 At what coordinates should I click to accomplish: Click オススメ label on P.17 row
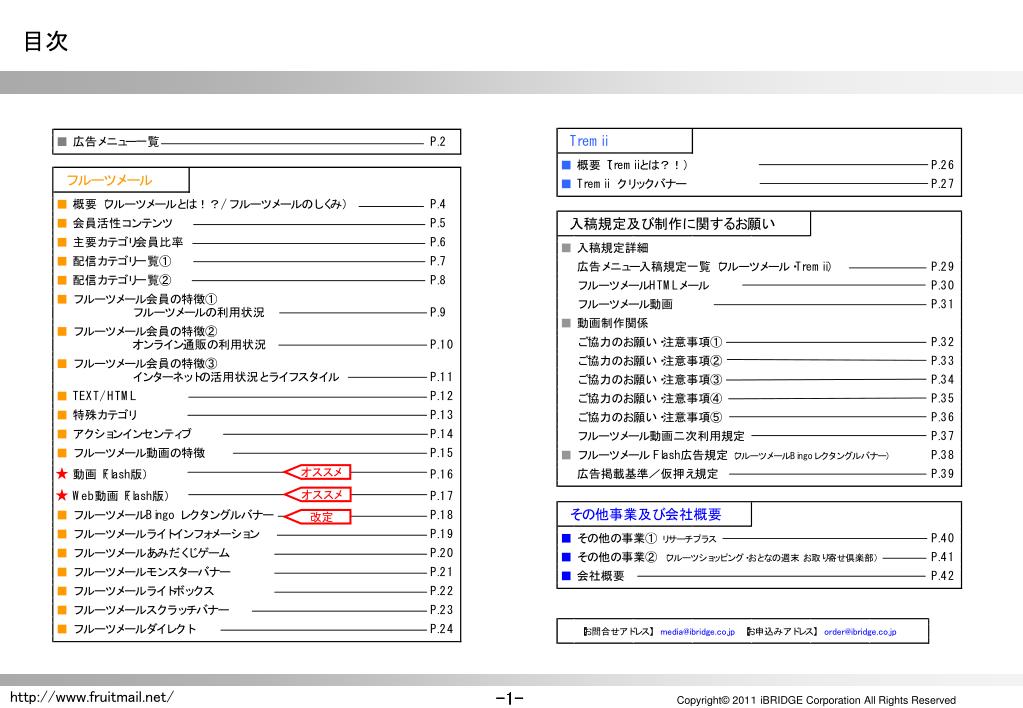pyautogui.click(x=318, y=494)
